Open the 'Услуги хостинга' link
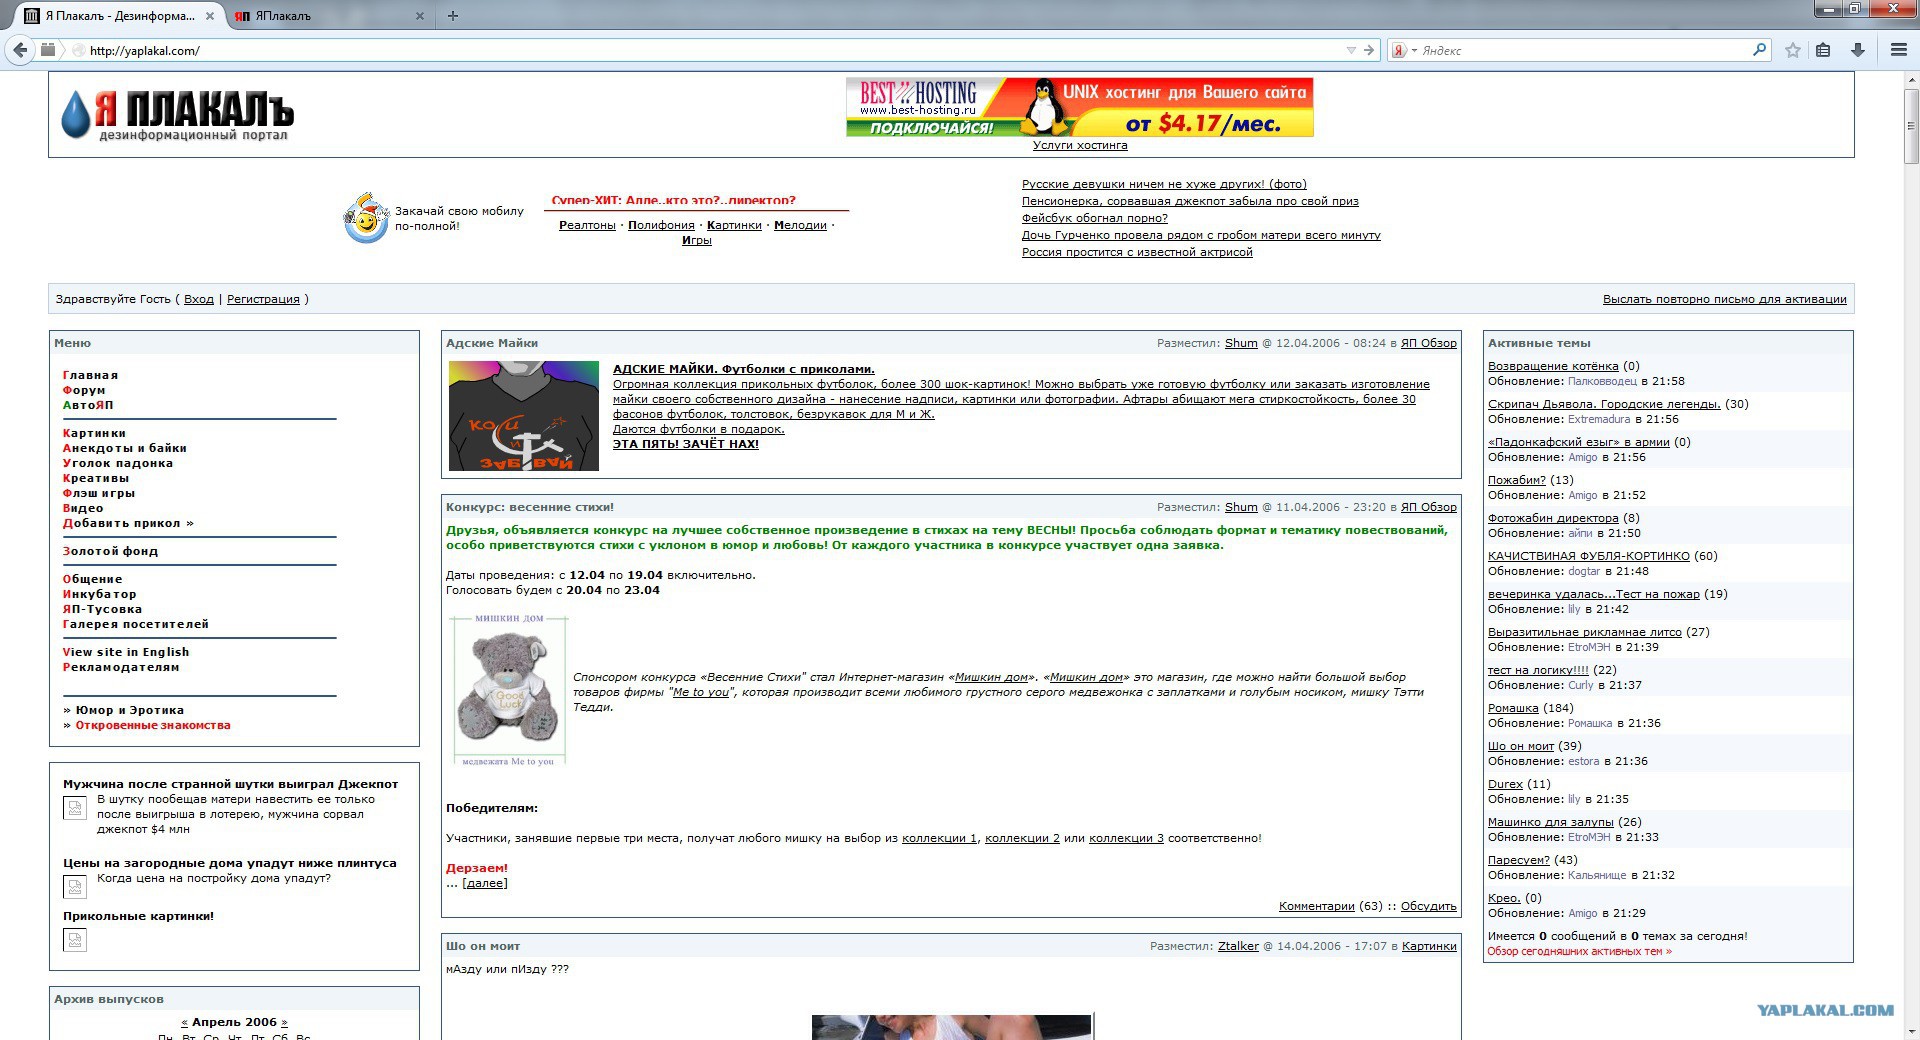1920x1040 pixels. click(1080, 145)
